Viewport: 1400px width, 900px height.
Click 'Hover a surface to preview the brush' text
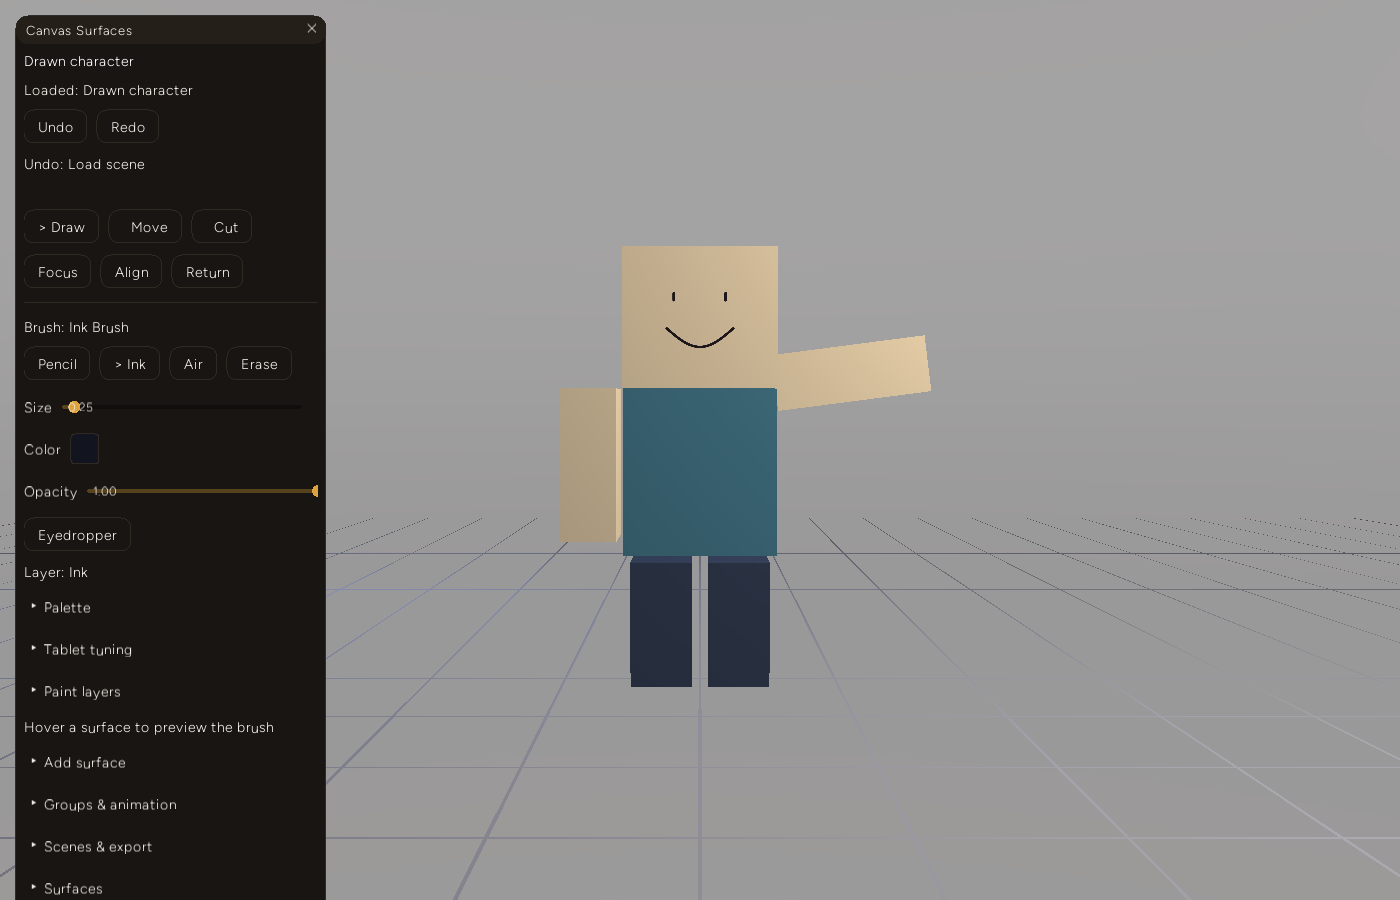(149, 727)
